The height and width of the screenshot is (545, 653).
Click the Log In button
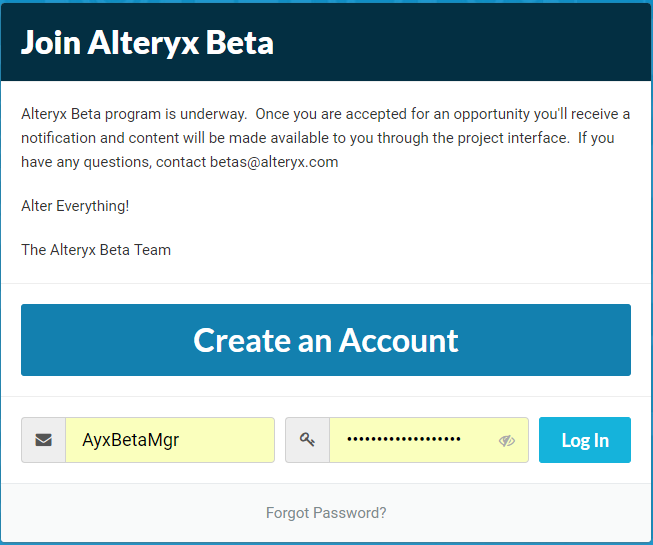point(585,440)
